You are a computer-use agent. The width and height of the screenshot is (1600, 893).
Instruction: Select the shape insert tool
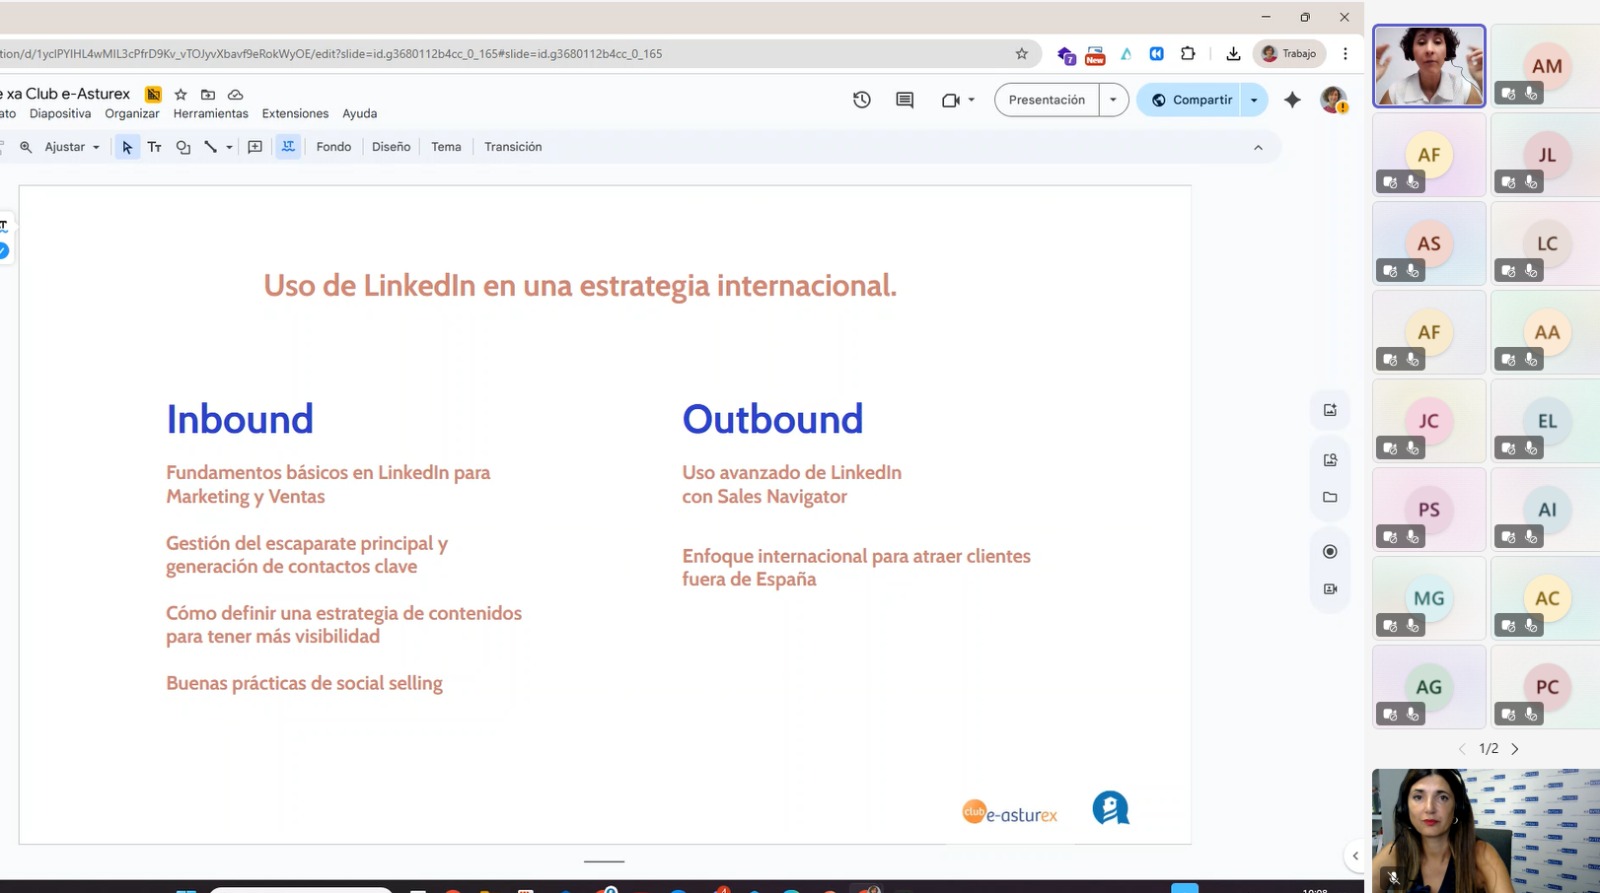[x=183, y=147]
